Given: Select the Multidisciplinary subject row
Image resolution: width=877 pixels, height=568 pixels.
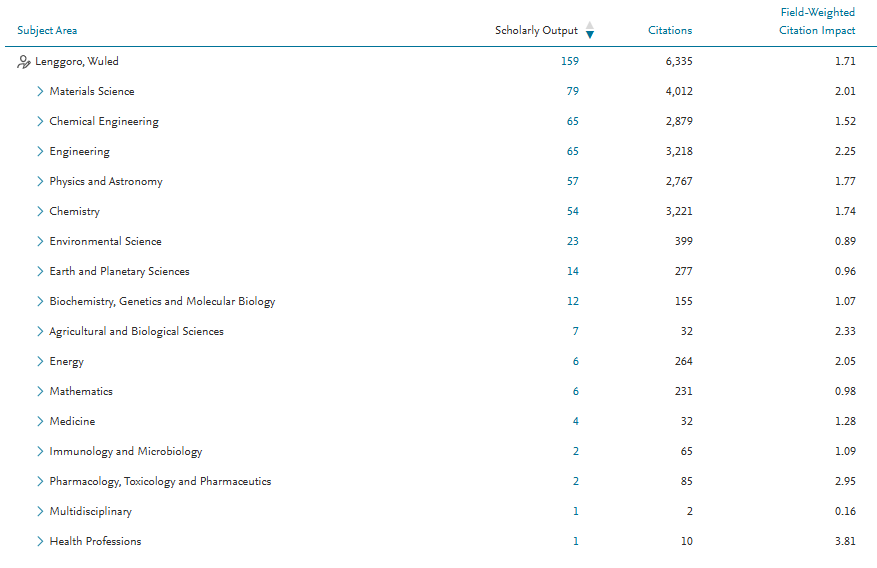Looking at the screenshot, I should click(x=90, y=512).
